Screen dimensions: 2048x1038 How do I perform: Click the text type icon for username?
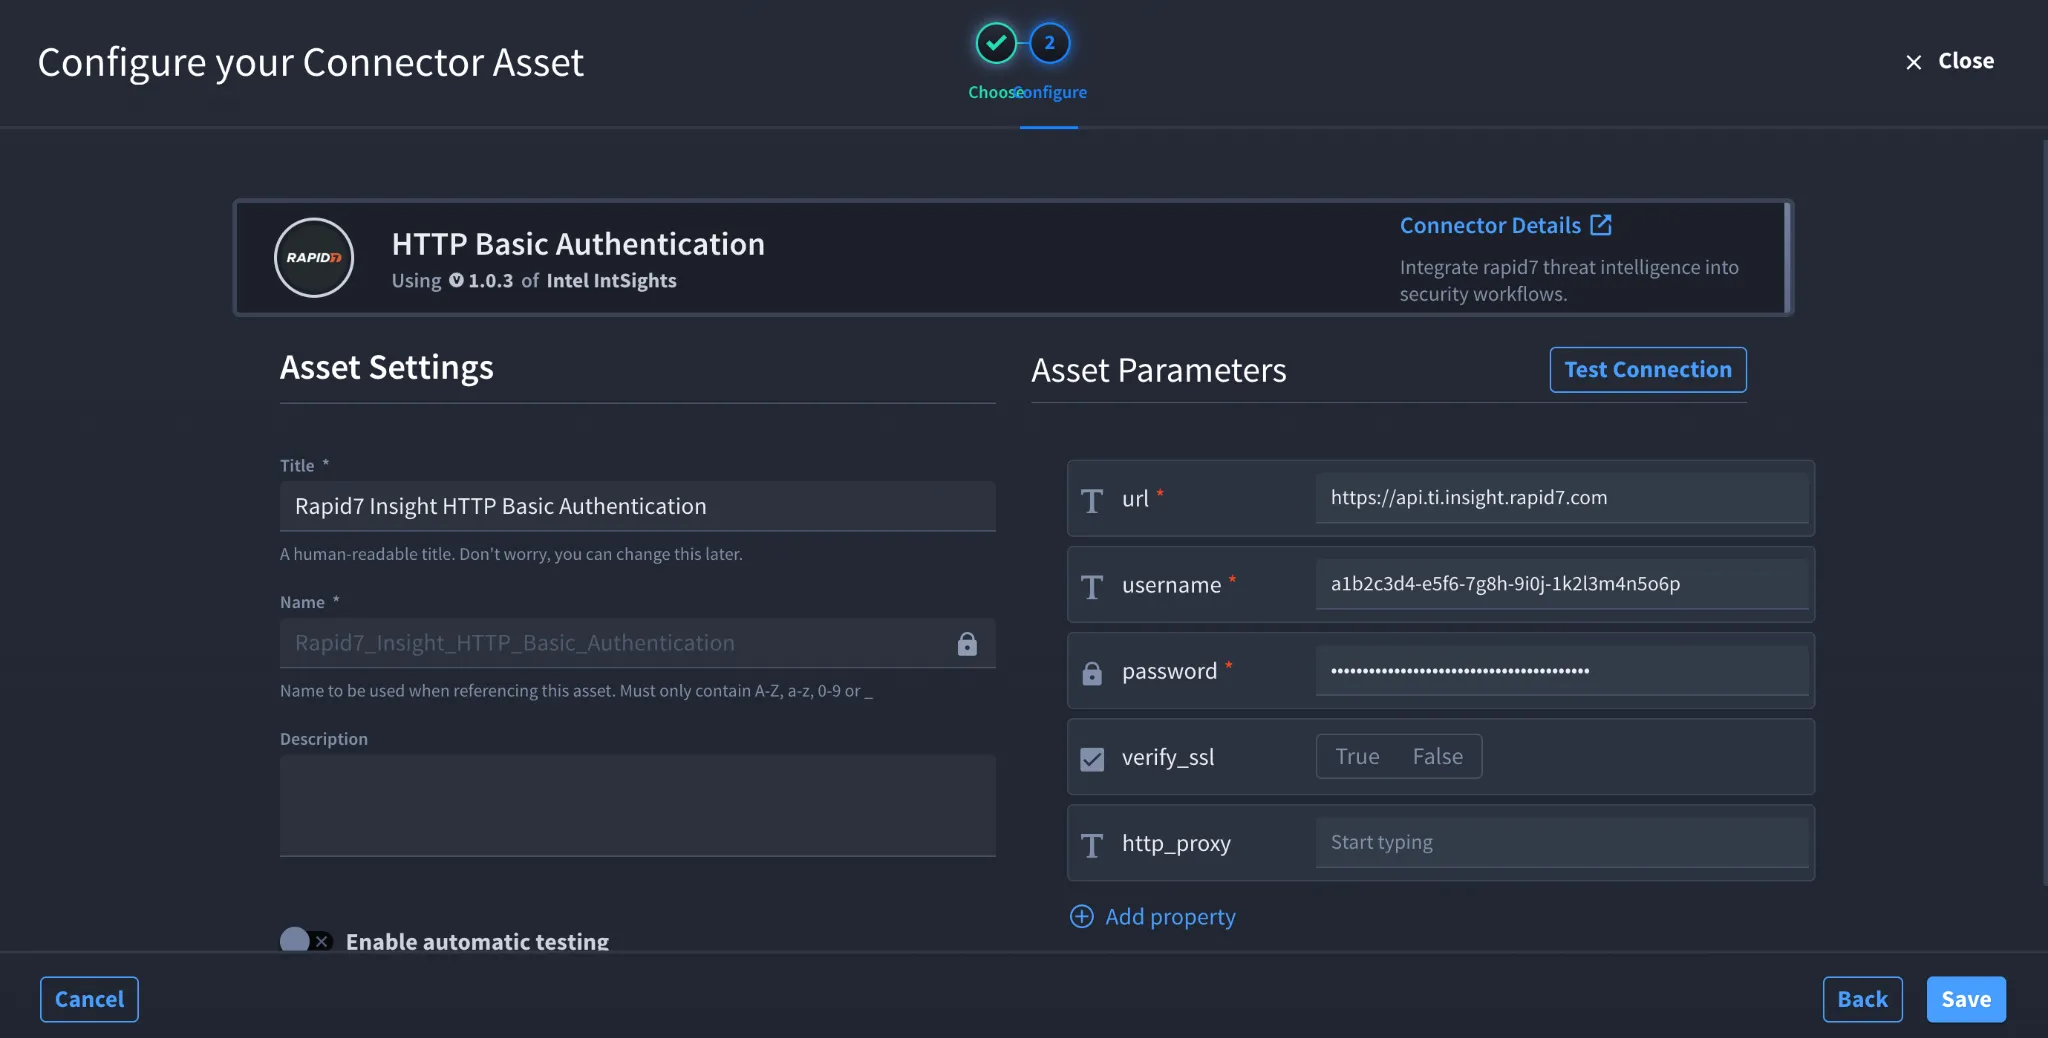(1092, 586)
